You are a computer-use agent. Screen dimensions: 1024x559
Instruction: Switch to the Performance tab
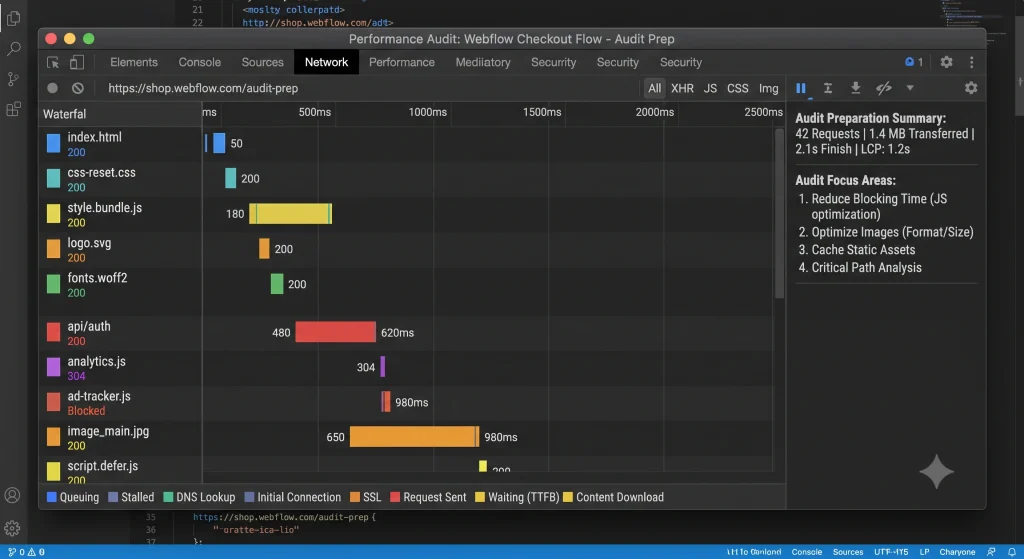pos(402,62)
